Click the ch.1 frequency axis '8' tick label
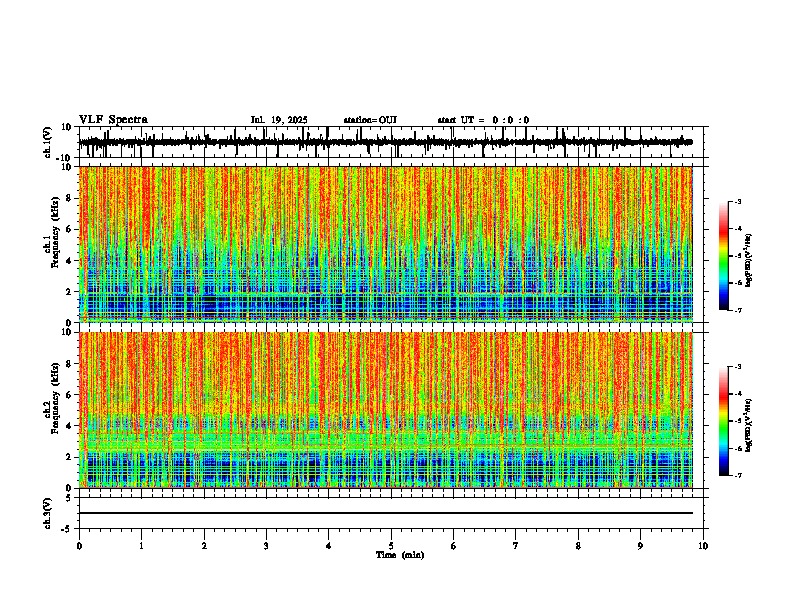The image size is (792, 612). [x=70, y=198]
